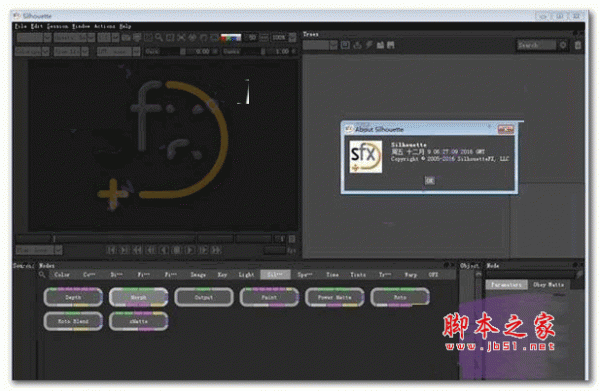Click the Gamma value 1.00 field

[282, 51]
